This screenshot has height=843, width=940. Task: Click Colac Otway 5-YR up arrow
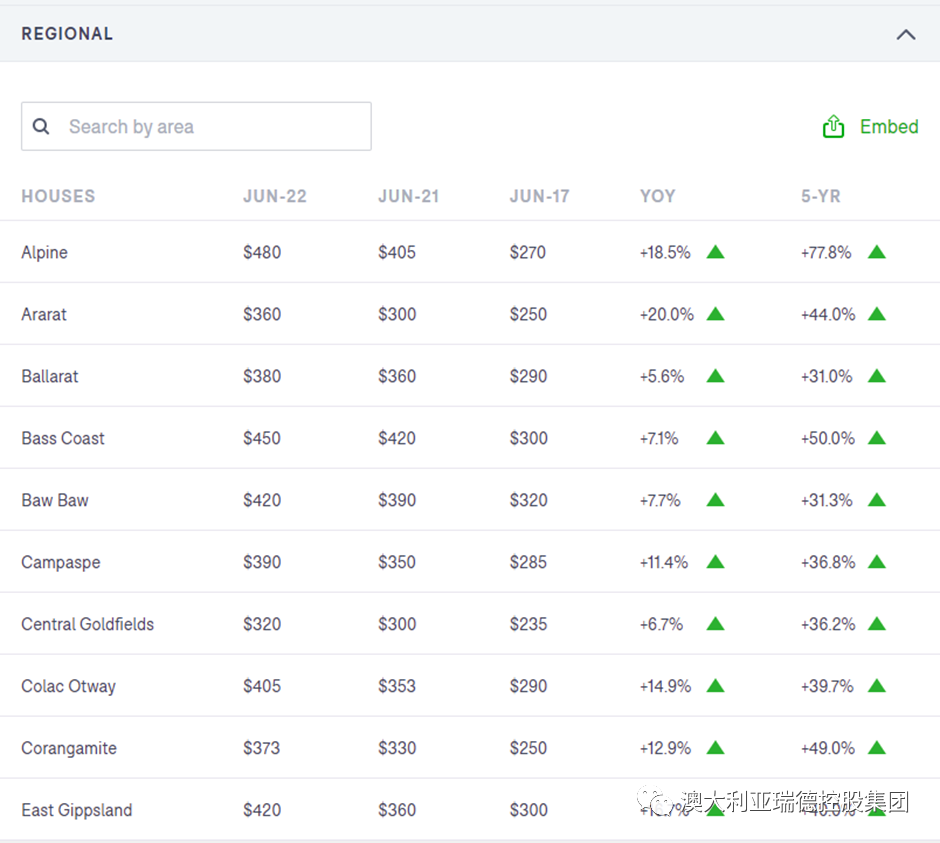pos(877,686)
